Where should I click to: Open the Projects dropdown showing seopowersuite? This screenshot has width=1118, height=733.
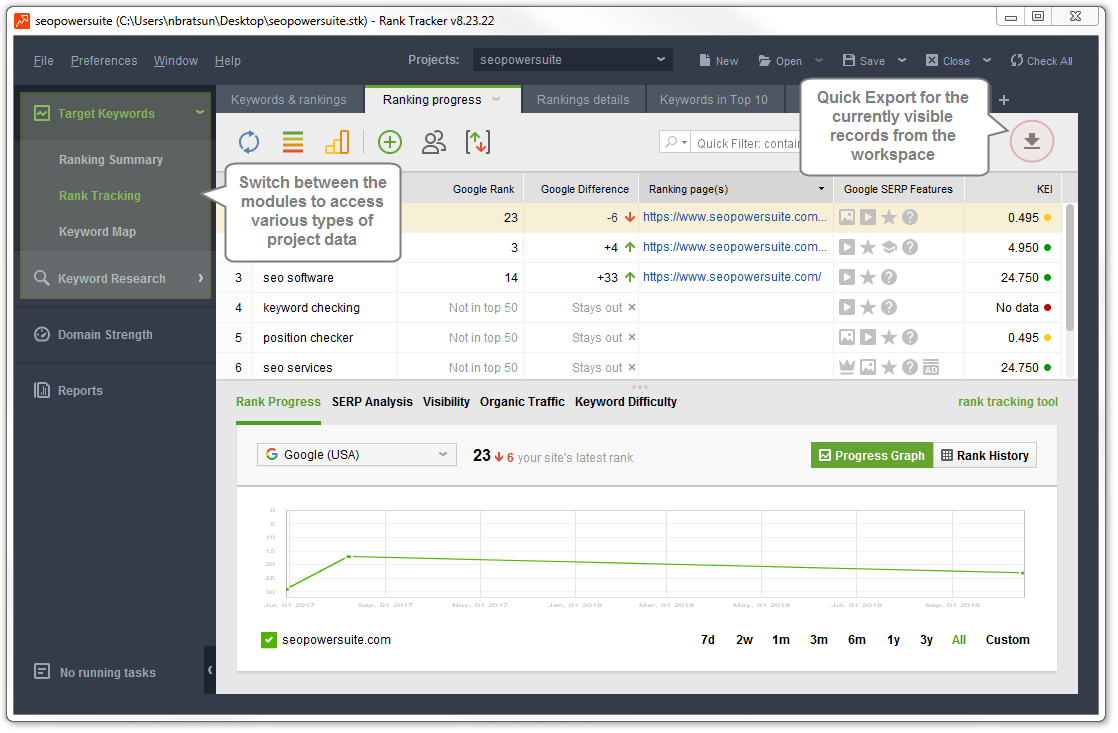[x=573, y=60]
